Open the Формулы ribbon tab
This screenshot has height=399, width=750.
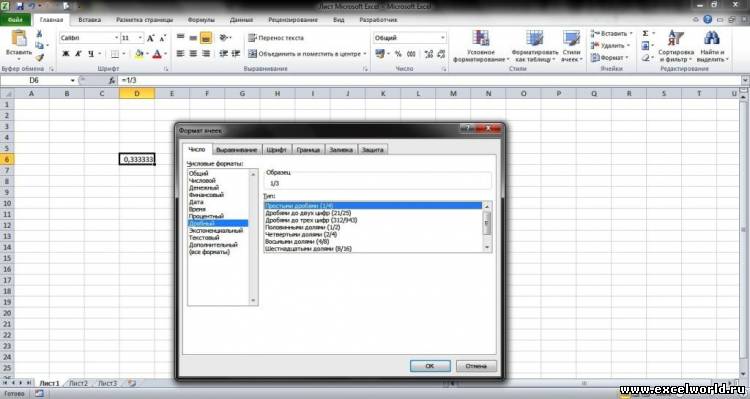coord(201,20)
